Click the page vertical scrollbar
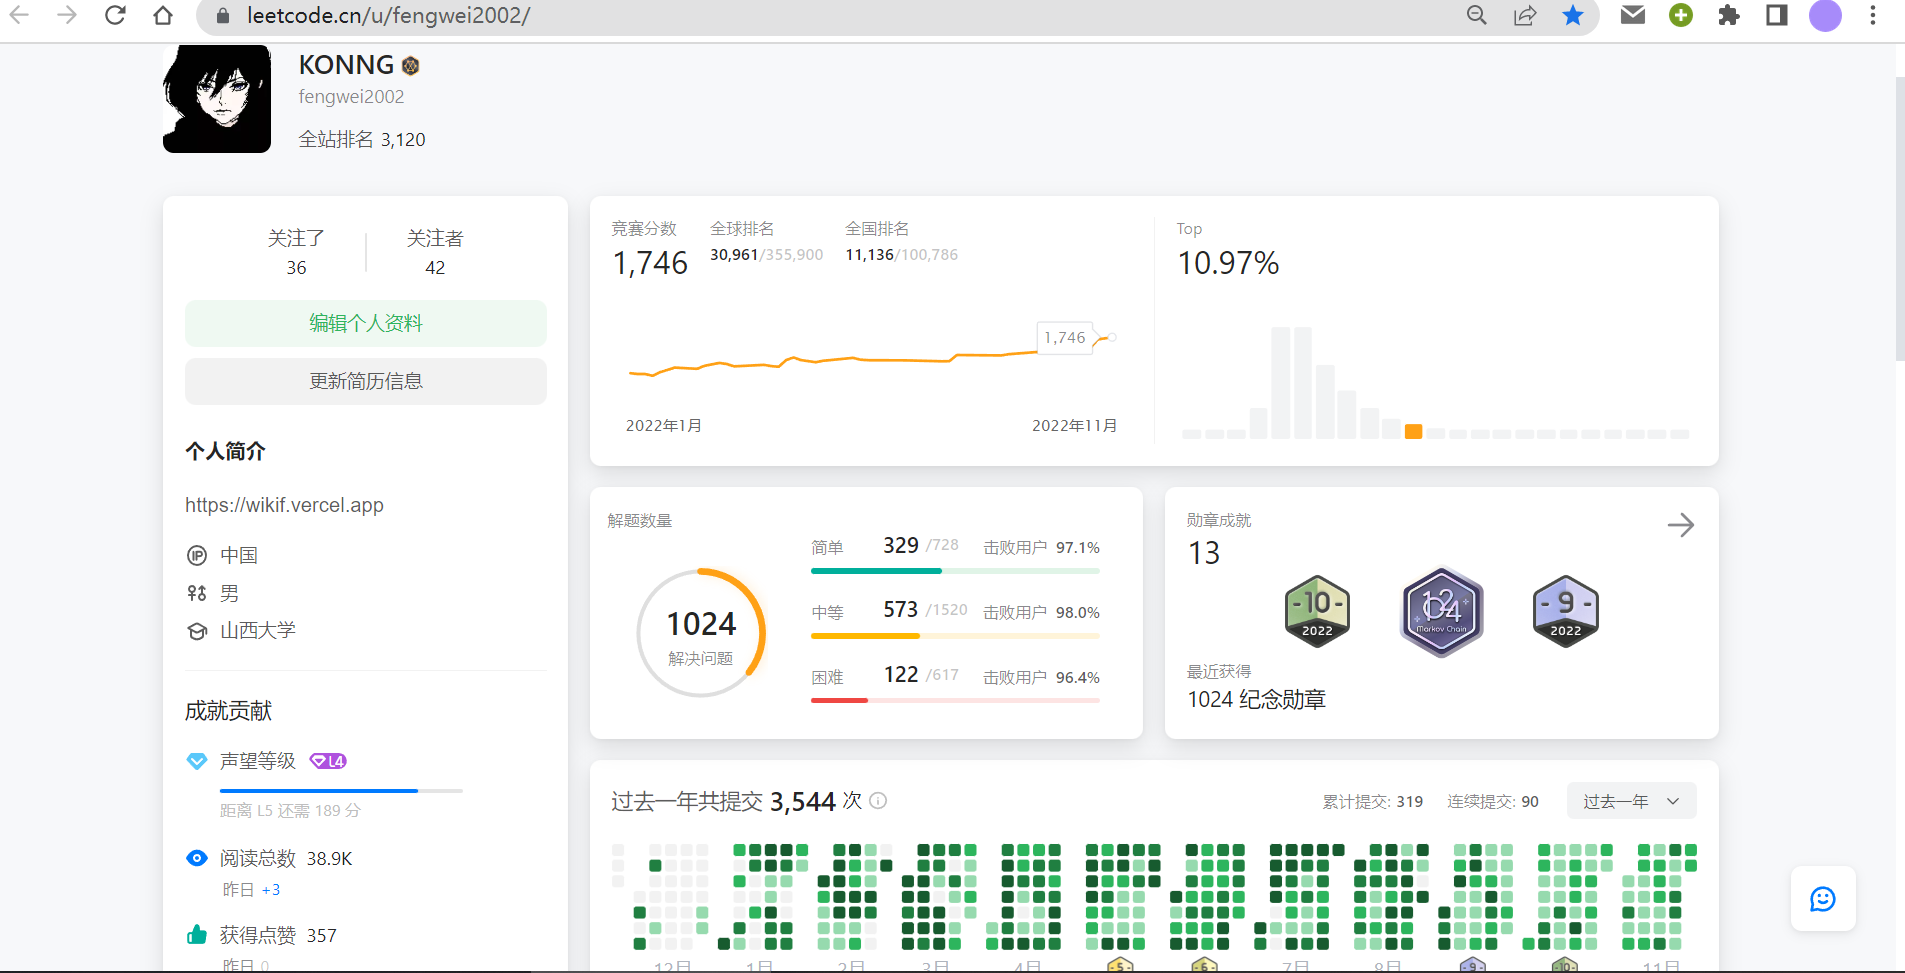 click(1899, 220)
